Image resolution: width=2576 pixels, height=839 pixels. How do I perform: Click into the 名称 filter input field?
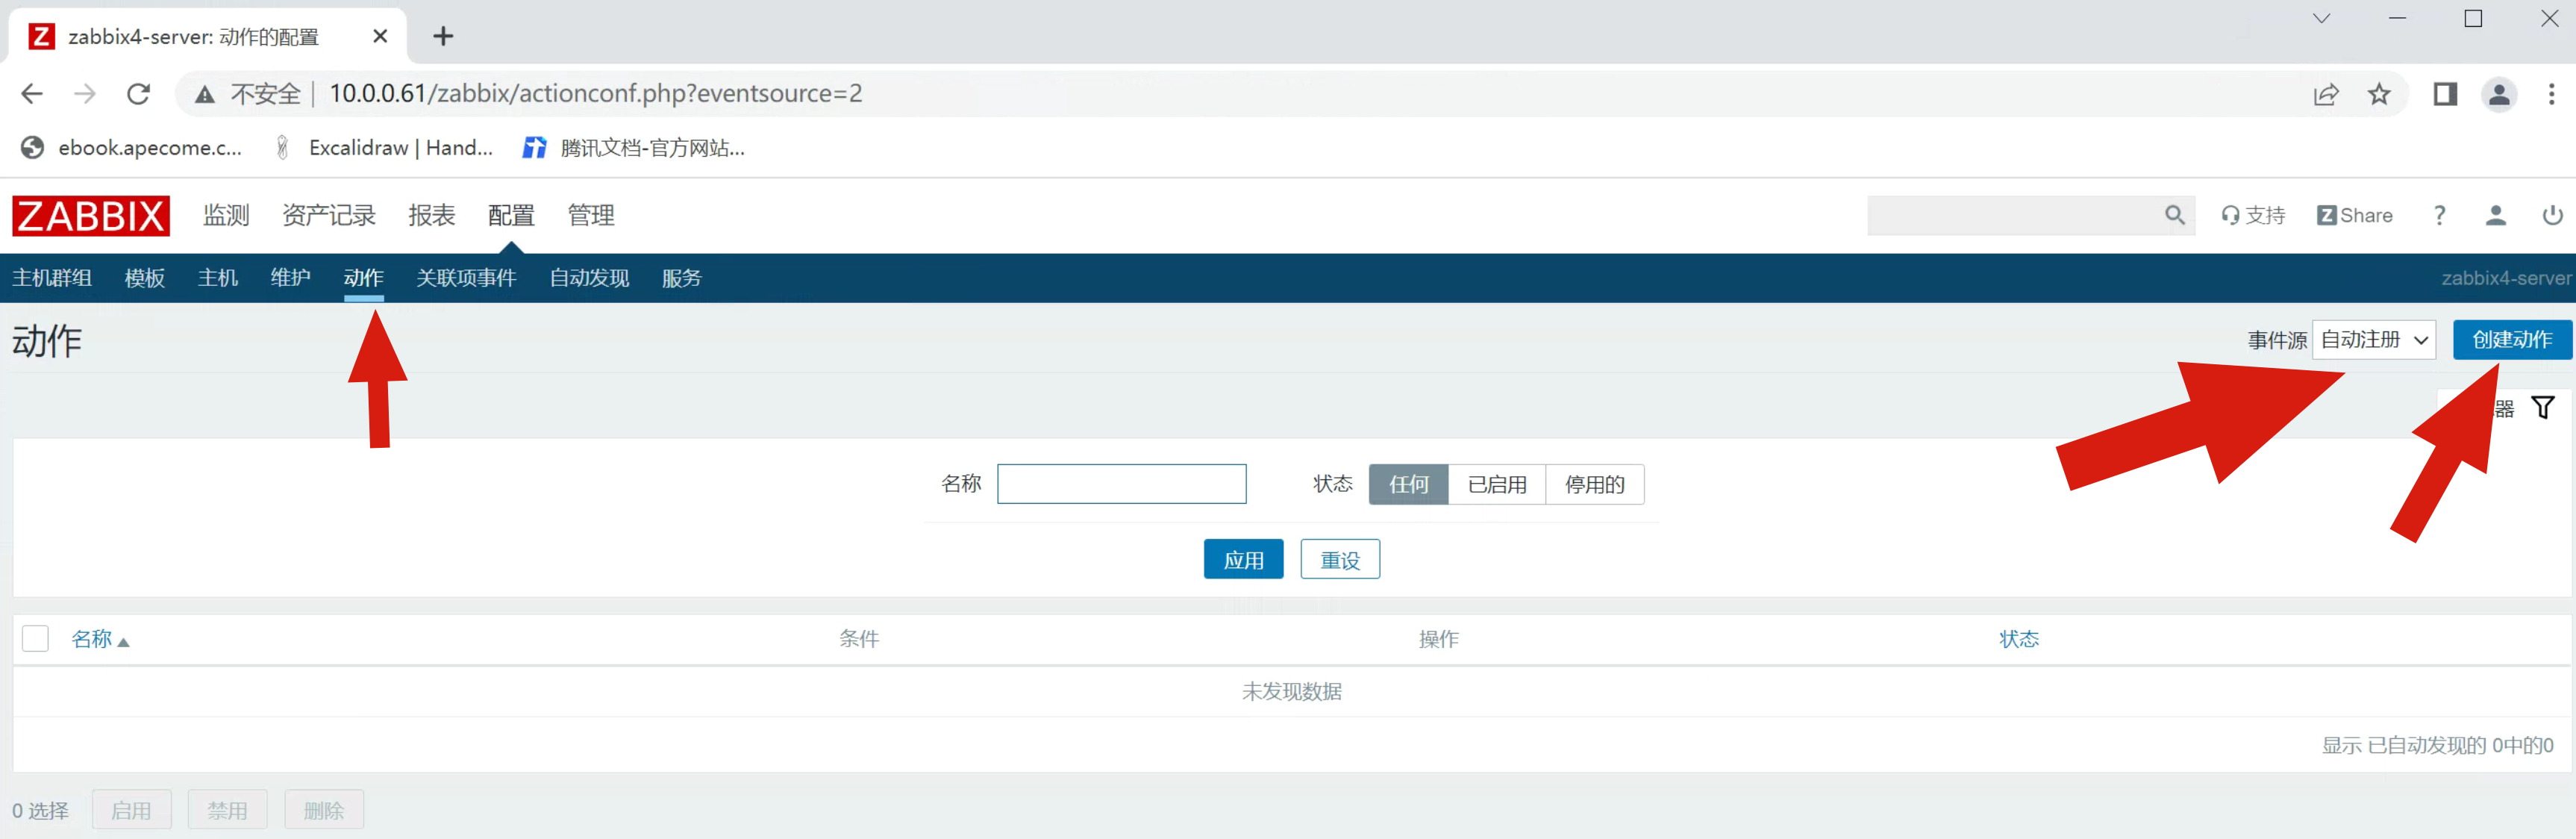[1121, 484]
